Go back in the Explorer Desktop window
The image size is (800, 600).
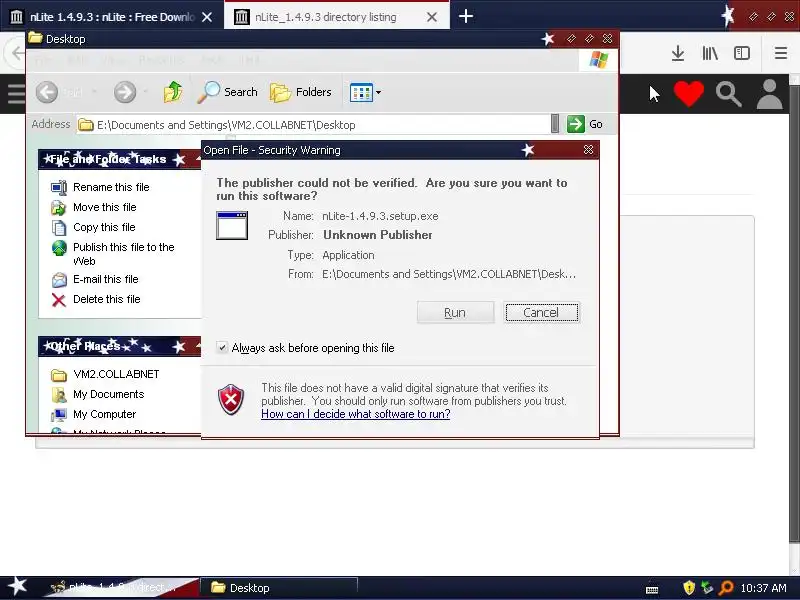tap(47, 92)
